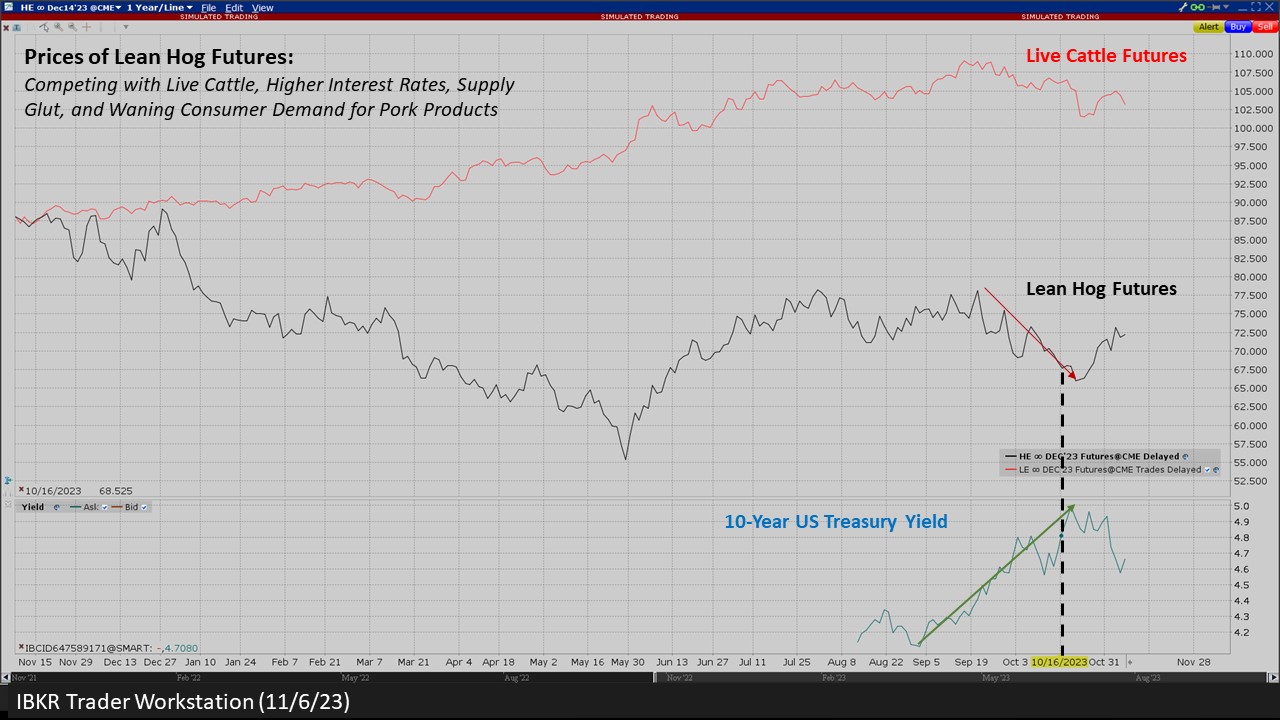The height and width of the screenshot is (720, 1280).
Task: Select the crosshair cursor tool
Action: [x=87, y=27]
